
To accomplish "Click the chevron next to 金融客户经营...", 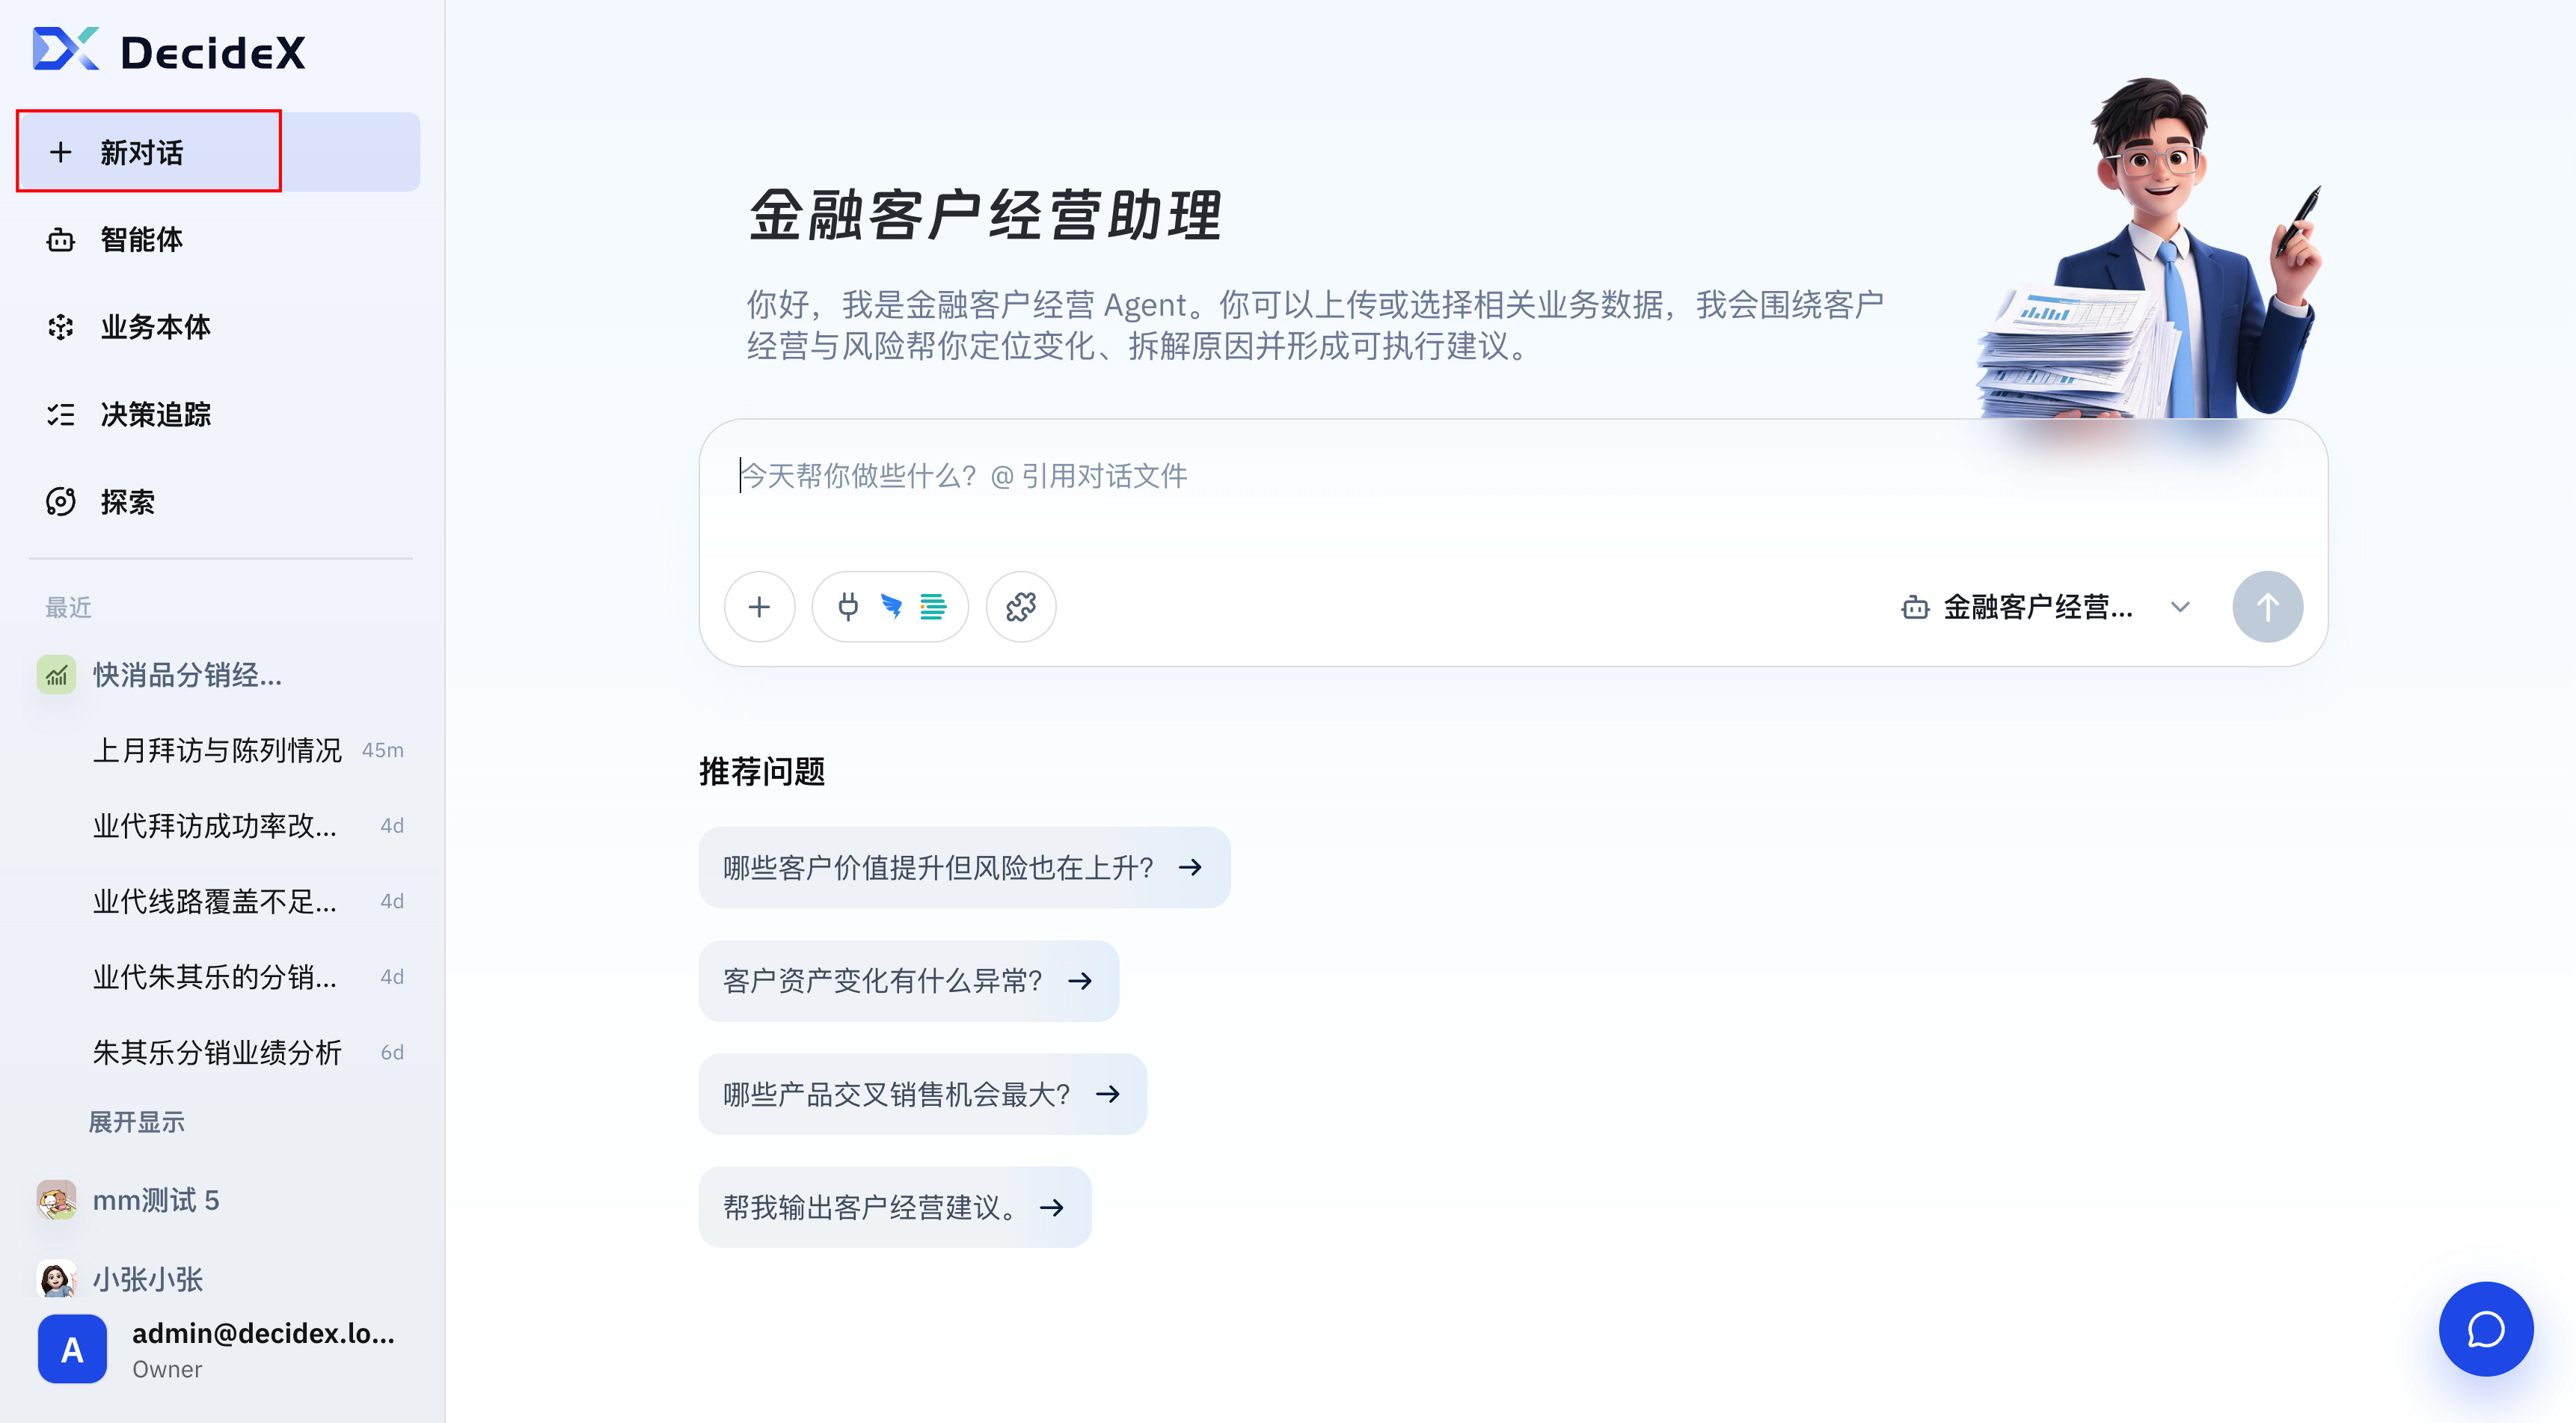I will (2181, 607).
